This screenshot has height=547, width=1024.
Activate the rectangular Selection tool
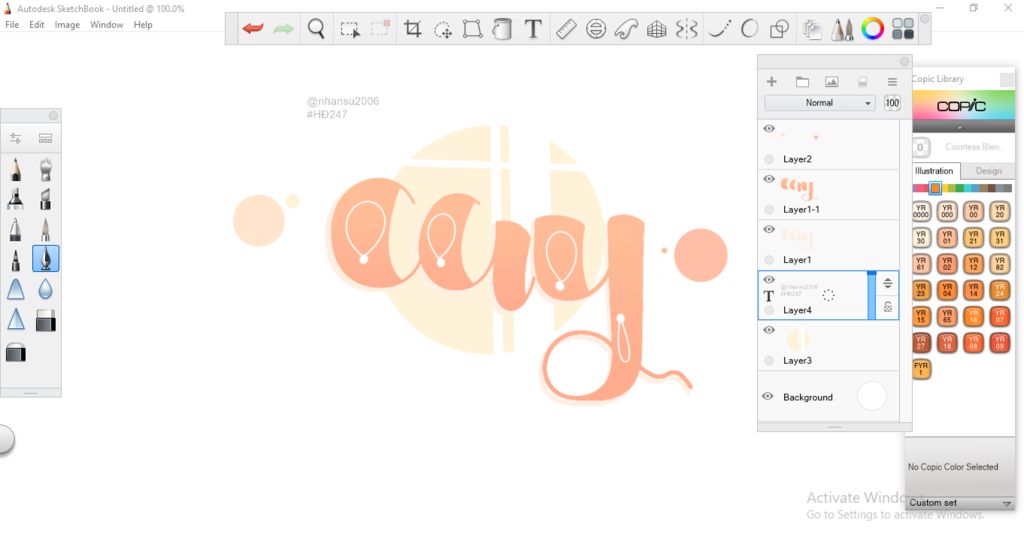click(350, 29)
